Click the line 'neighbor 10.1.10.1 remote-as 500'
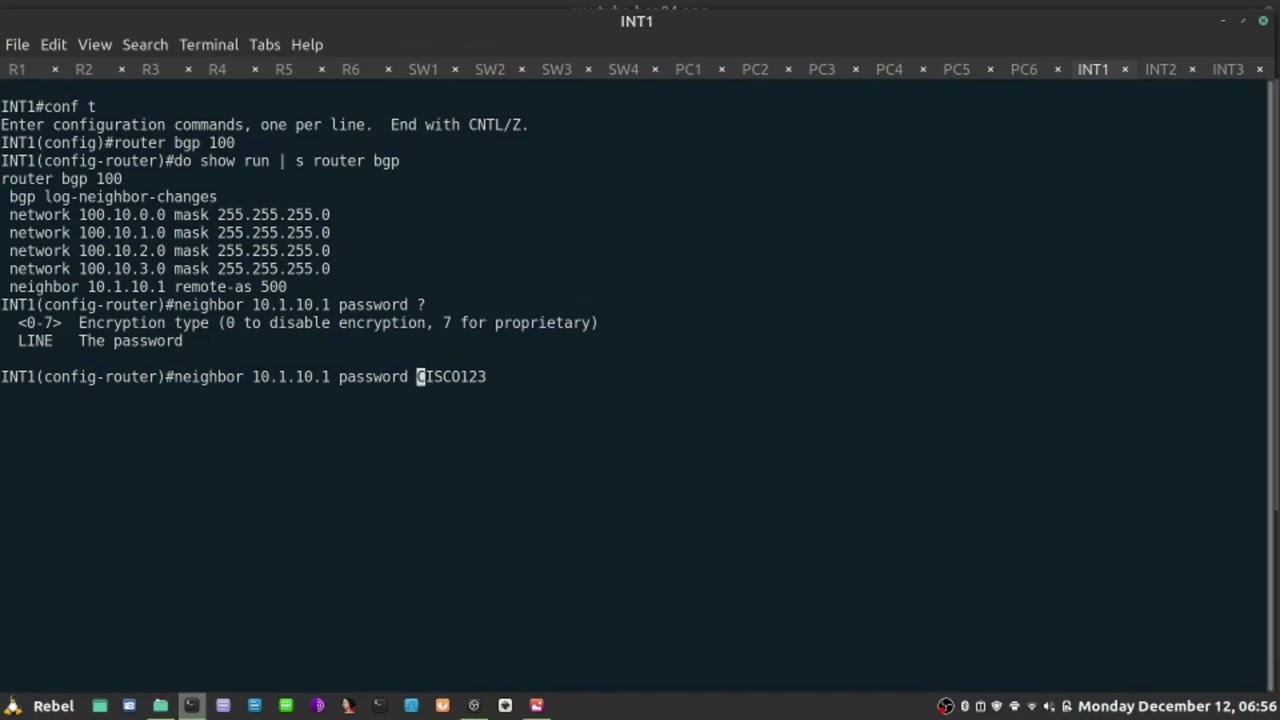The width and height of the screenshot is (1280, 720). tap(148, 287)
